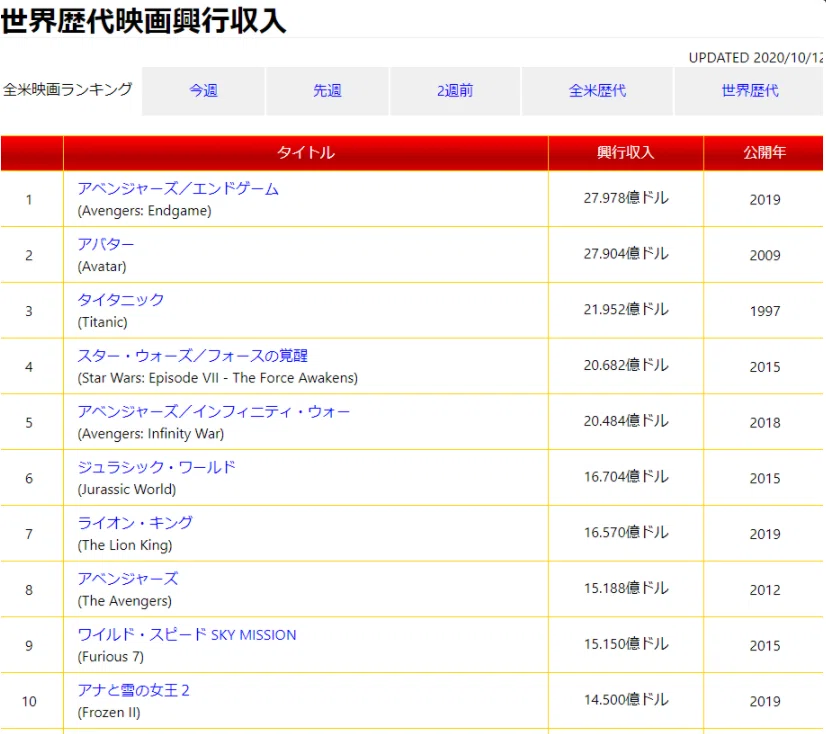This screenshot has height=734, width=826.
Task: Select the page heading 世界歴代映画興行収入
Action: tap(143, 21)
